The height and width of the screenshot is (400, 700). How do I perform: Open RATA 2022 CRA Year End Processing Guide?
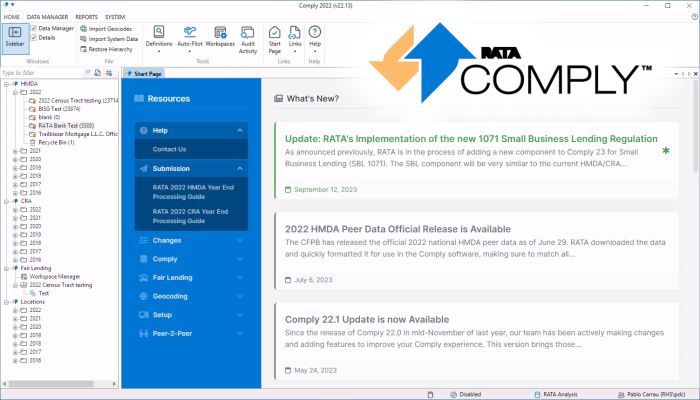point(190,216)
